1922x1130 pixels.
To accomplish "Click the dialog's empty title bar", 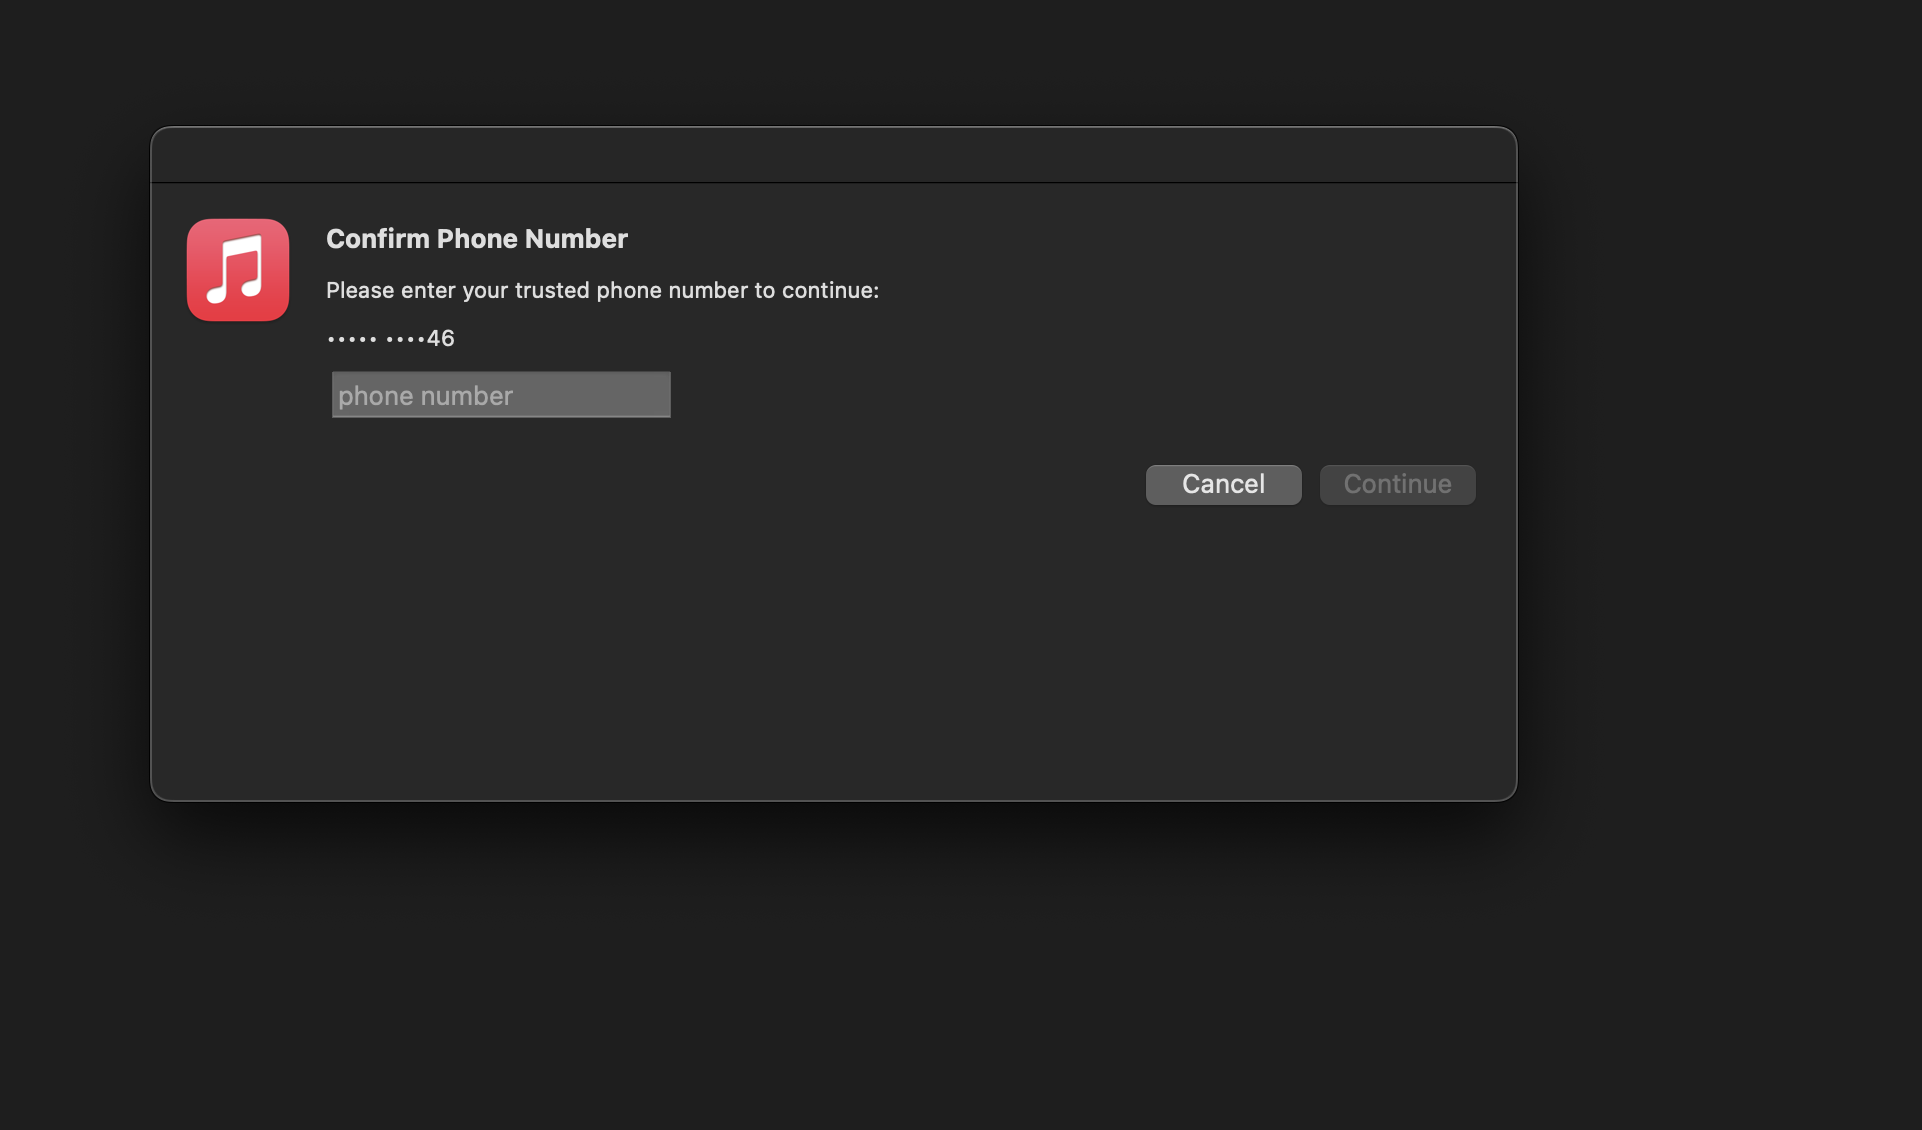I will coord(833,155).
